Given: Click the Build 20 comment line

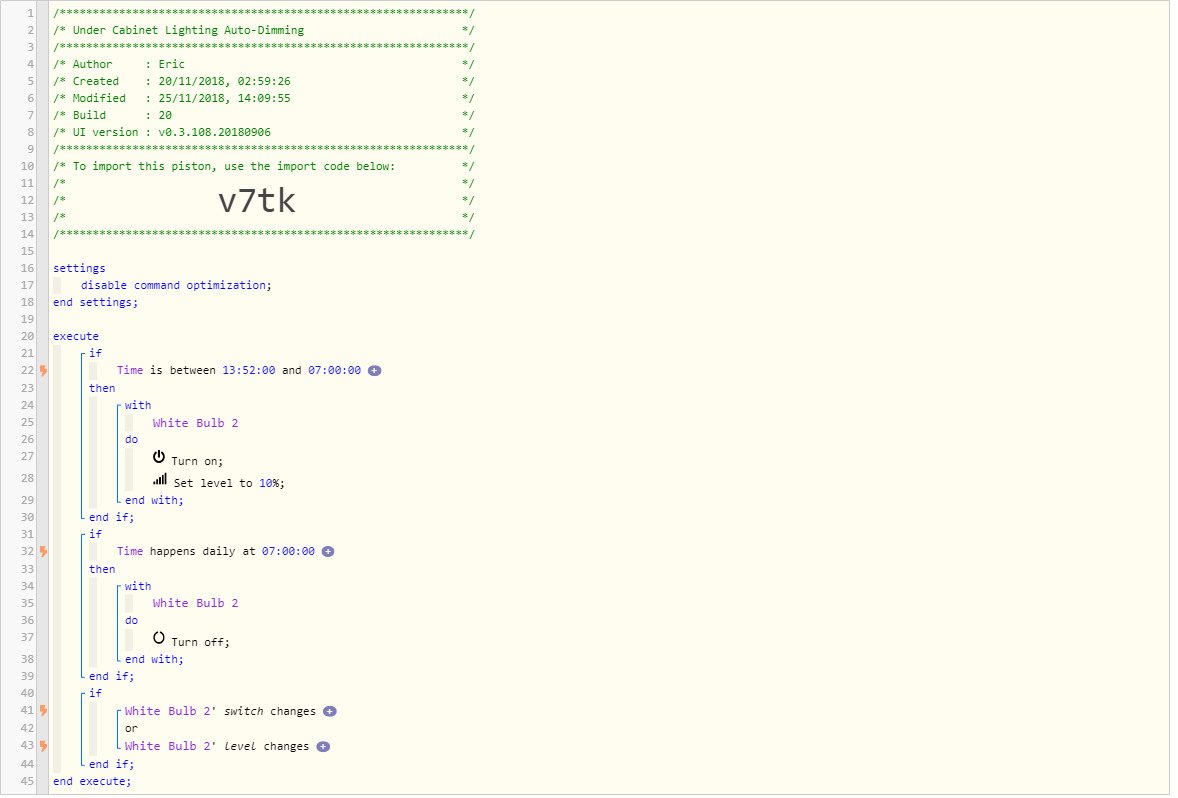Looking at the screenshot, I should click(264, 116).
